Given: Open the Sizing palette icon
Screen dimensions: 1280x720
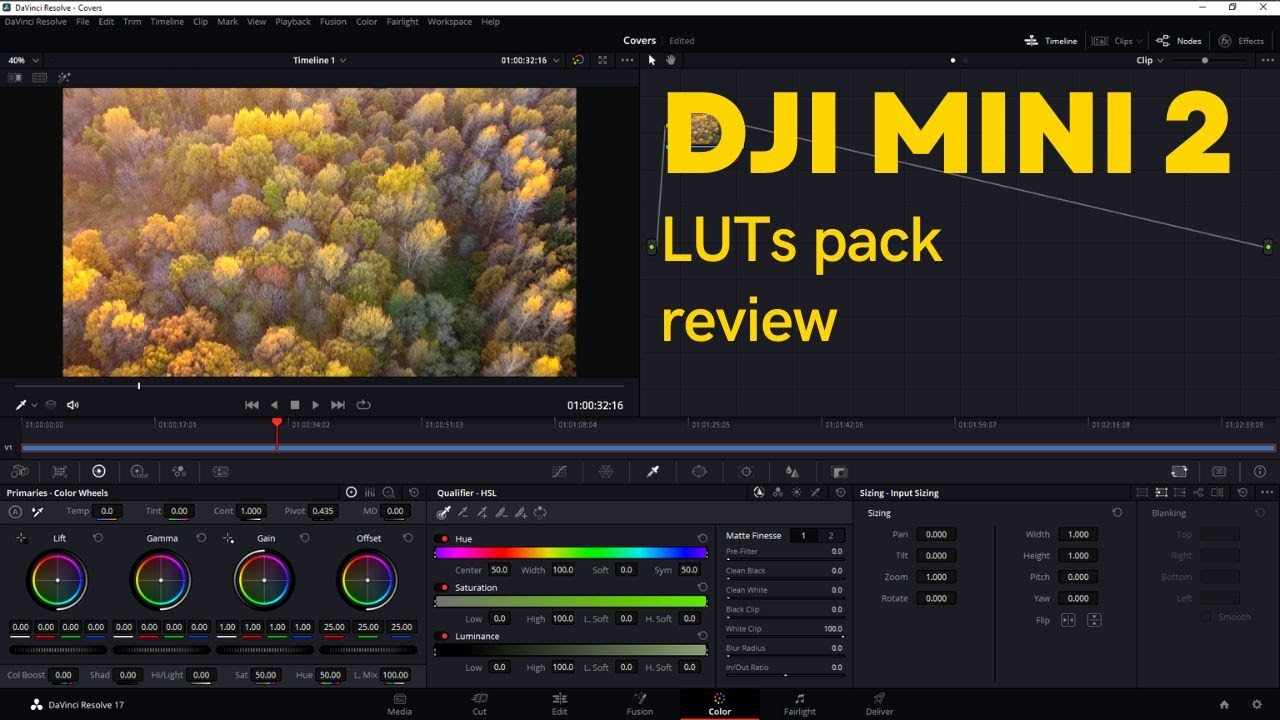Looking at the screenshot, I should pyautogui.click(x=1179, y=471).
